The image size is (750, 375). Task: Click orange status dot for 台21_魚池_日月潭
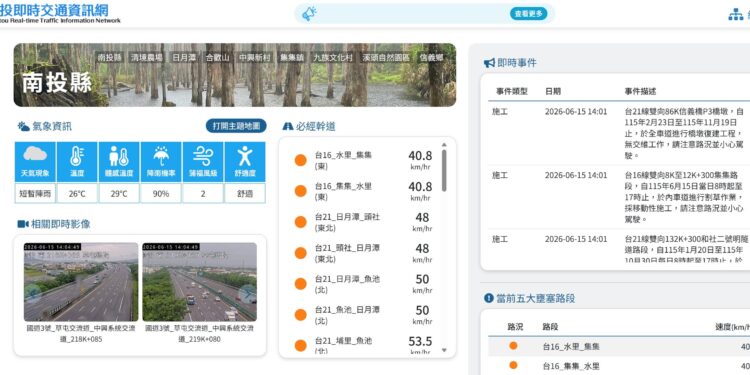[x=300, y=315]
